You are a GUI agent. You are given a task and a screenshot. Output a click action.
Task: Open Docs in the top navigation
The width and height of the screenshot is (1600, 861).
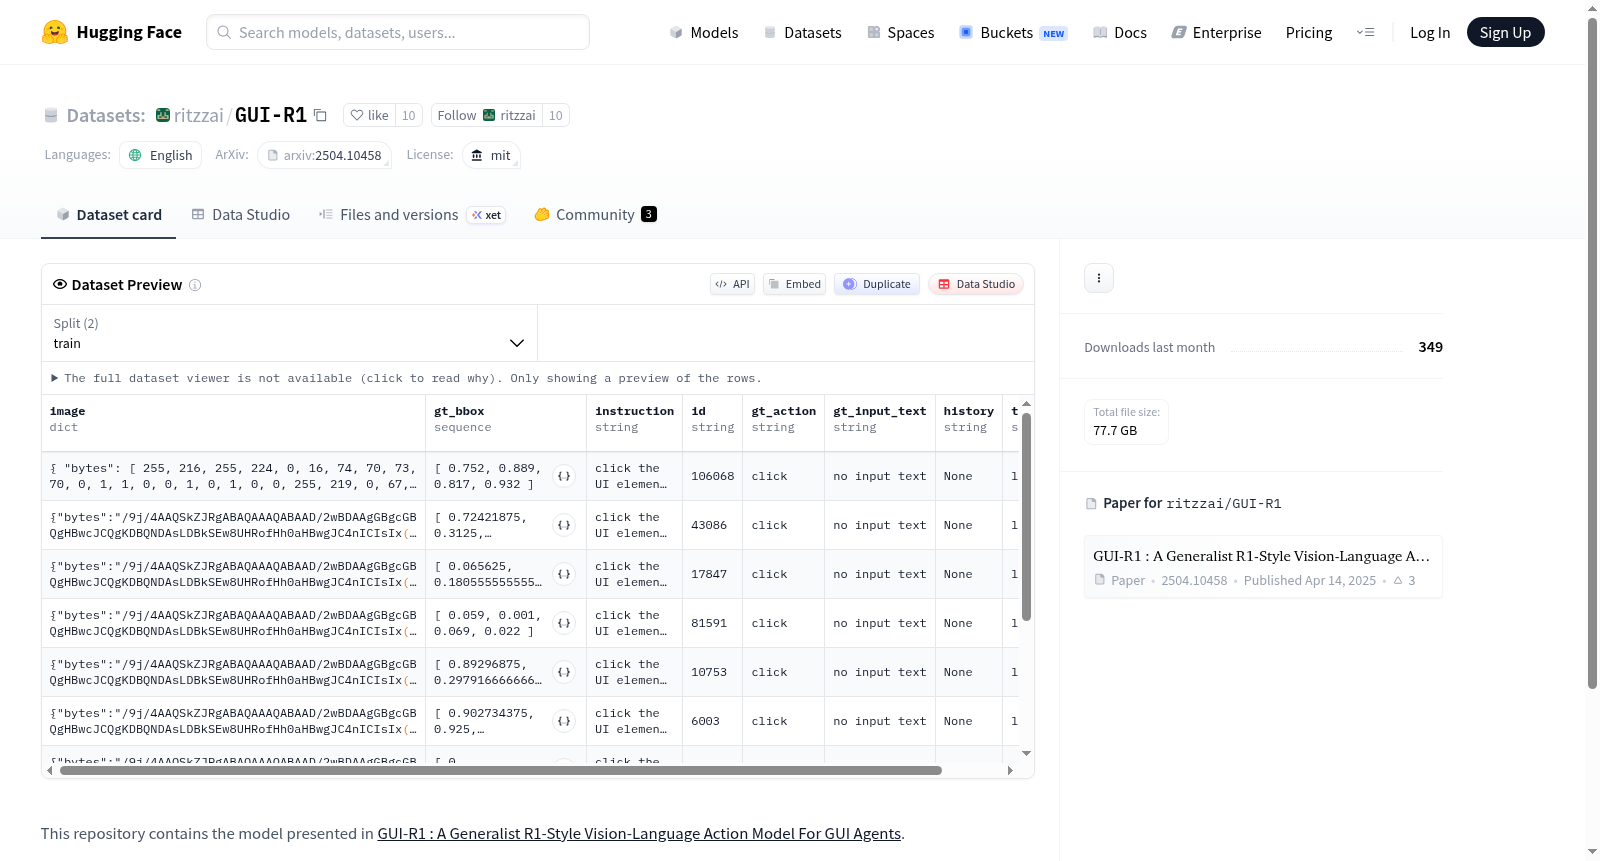1119,32
